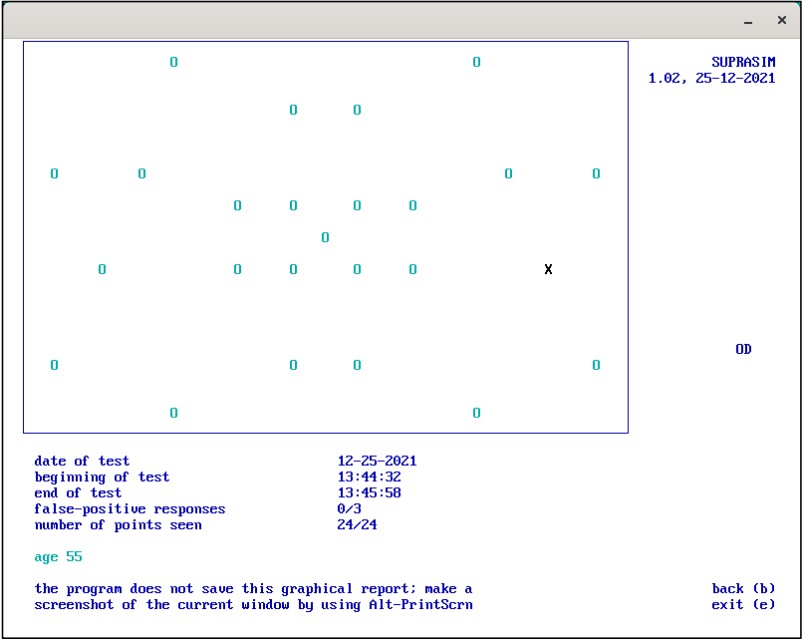Viewport: 802px width, 639px height.
Task: Click the exit (e) option
Action: (x=743, y=605)
